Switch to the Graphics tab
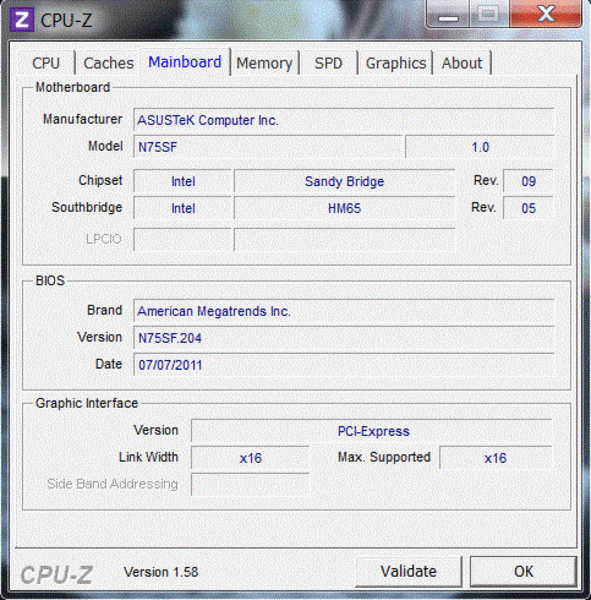 (396, 63)
